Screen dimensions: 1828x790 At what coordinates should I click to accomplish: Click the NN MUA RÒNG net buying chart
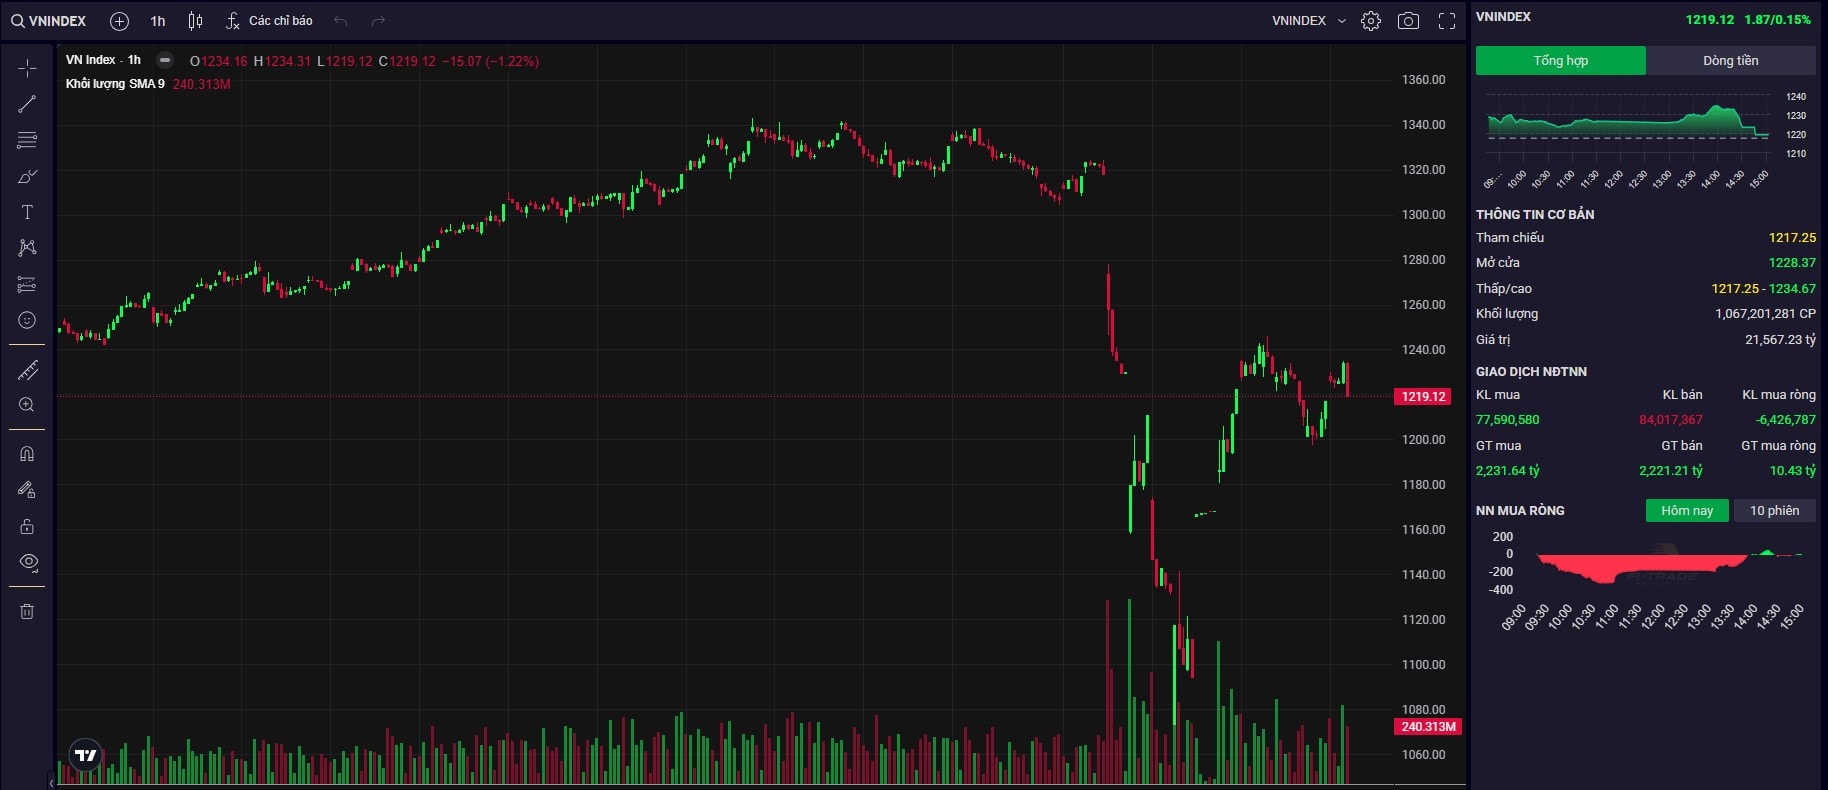(x=1670, y=565)
